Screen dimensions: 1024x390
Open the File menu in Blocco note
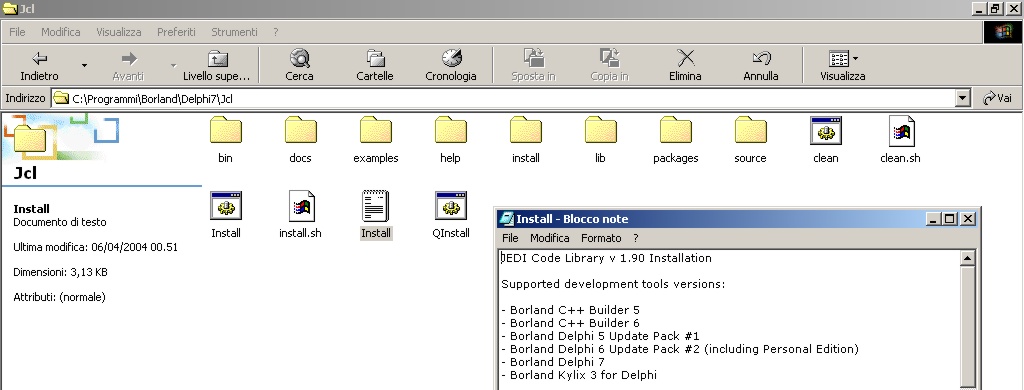[510, 238]
